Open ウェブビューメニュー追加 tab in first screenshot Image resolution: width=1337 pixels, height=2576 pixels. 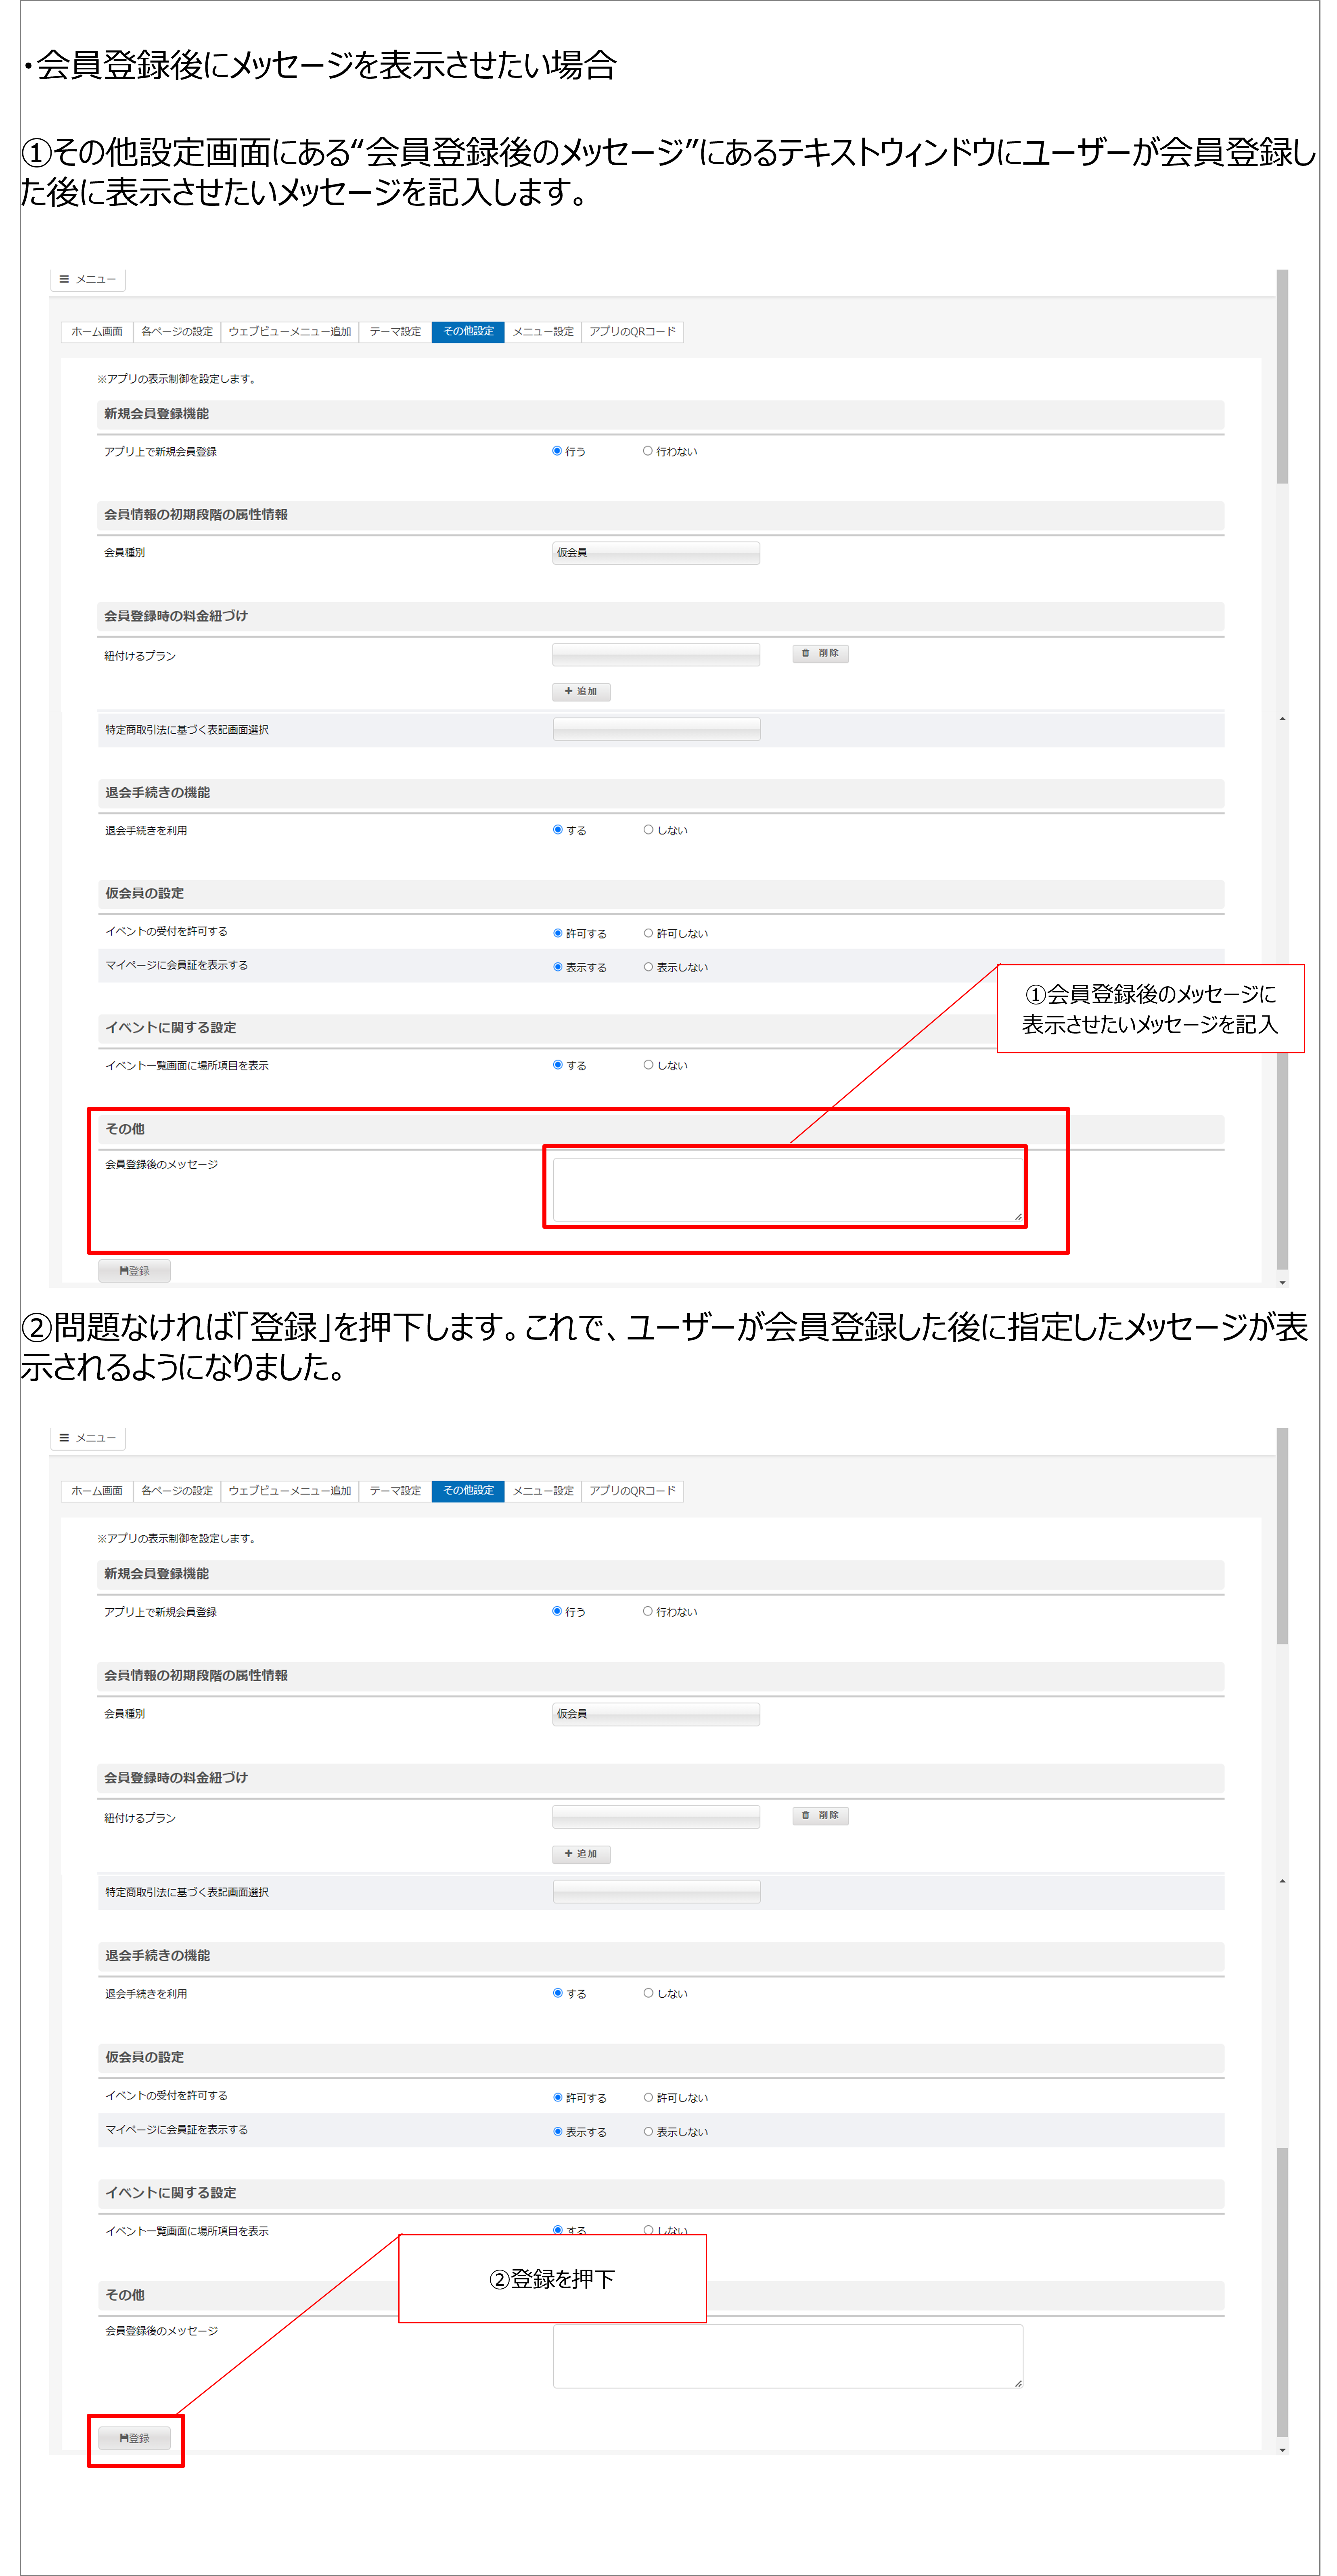[x=290, y=332]
